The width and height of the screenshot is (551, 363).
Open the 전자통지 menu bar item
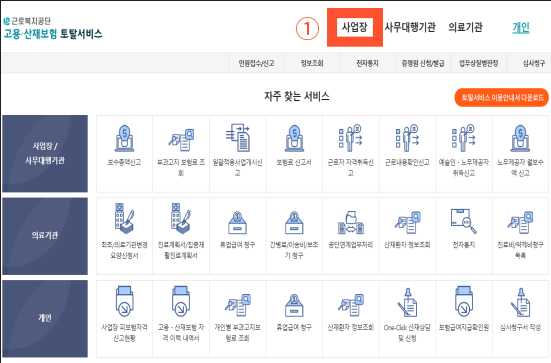(x=367, y=63)
